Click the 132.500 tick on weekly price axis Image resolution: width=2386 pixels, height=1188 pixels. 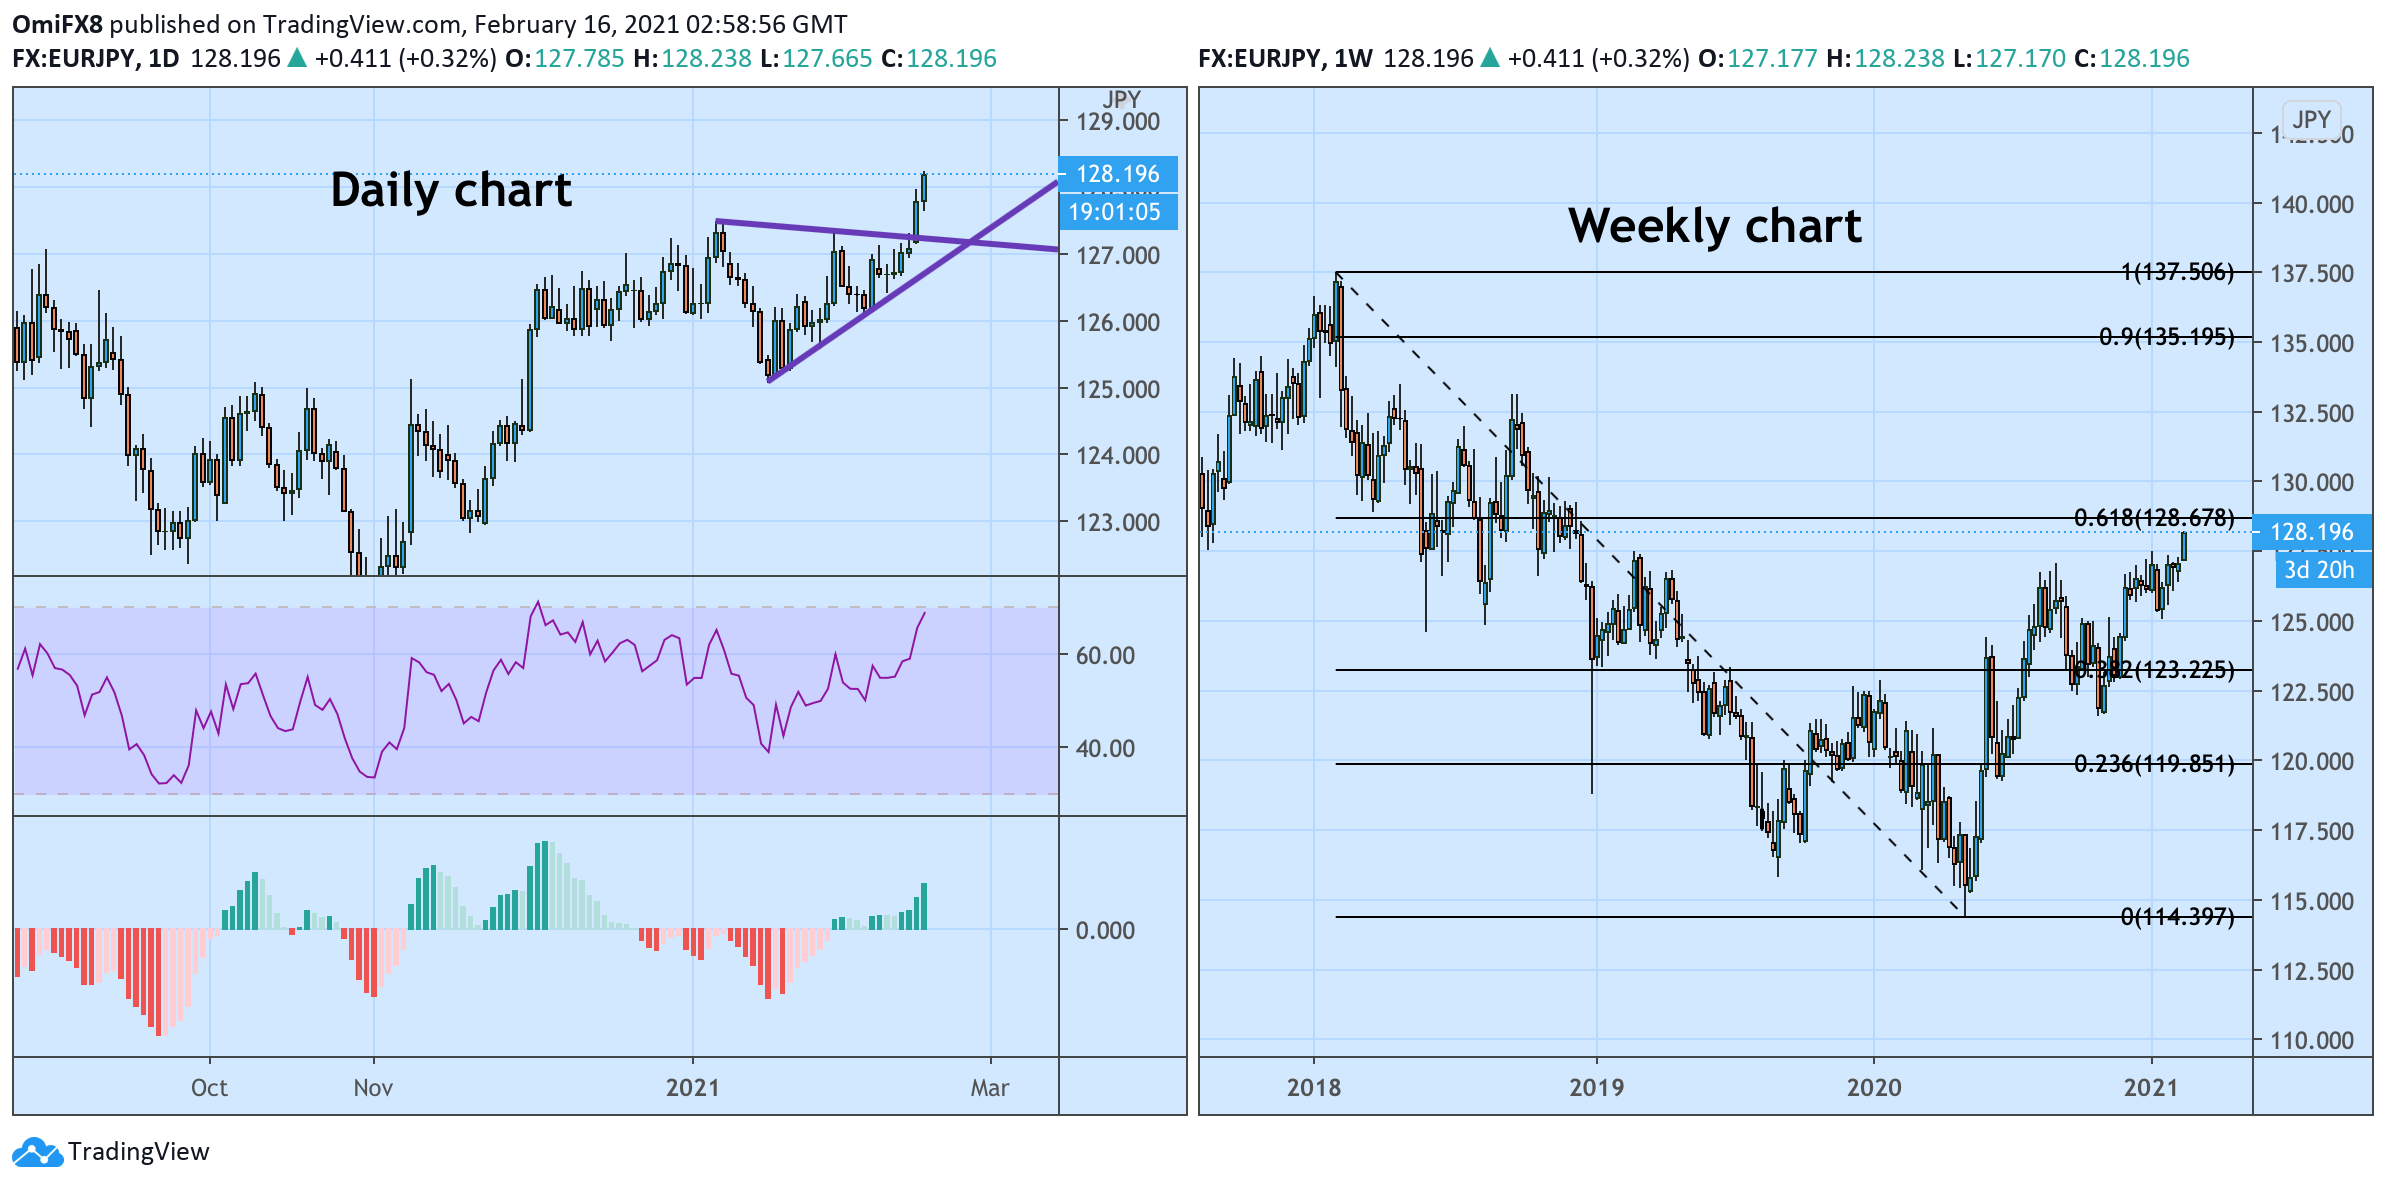2312,414
